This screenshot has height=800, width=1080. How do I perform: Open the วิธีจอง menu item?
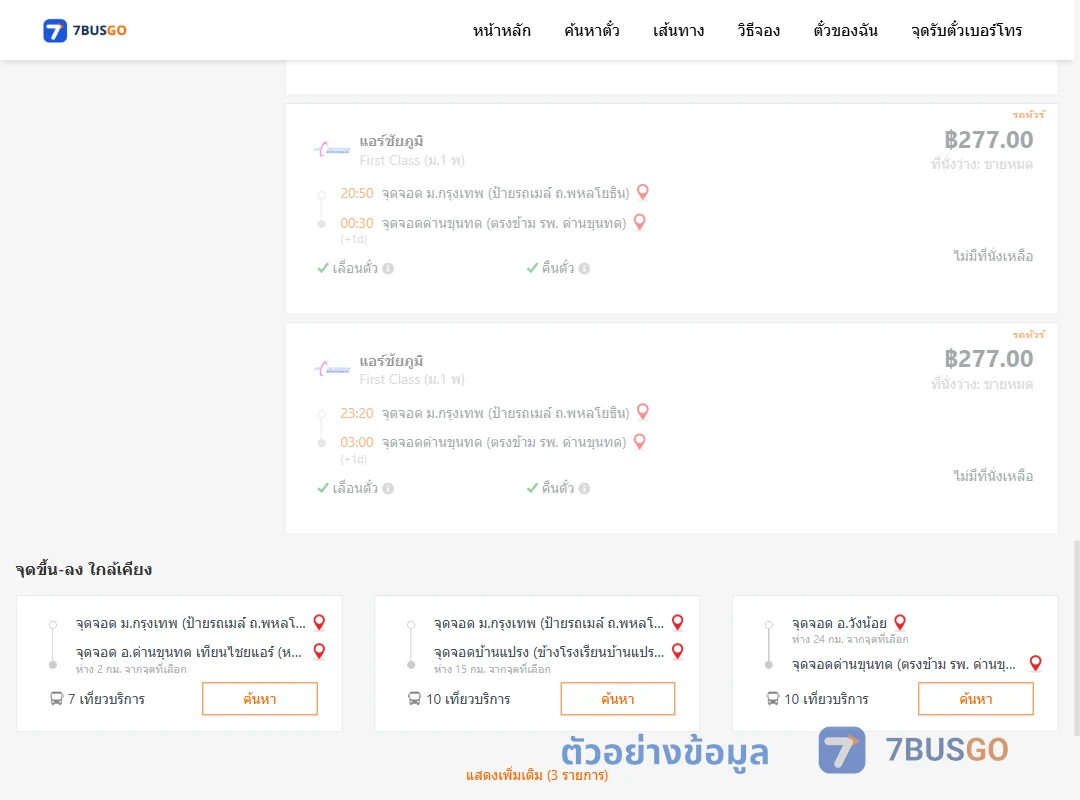point(758,30)
